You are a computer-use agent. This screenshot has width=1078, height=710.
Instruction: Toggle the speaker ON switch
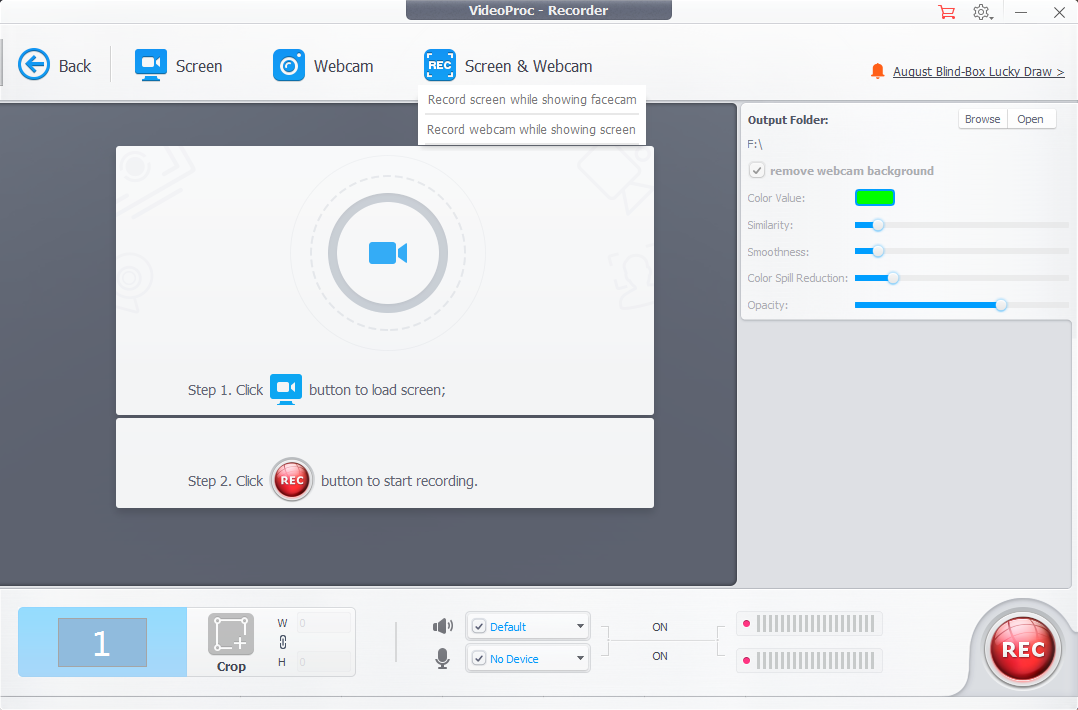point(660,627)
